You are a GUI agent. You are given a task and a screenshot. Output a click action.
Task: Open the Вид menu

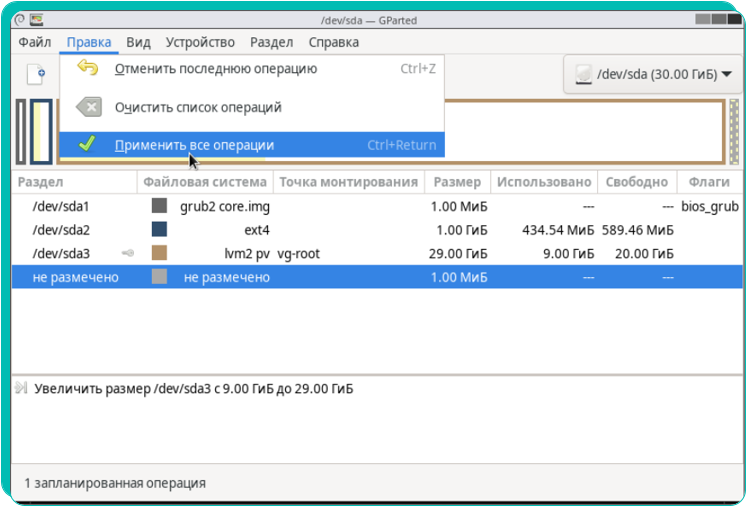[138, 42]
